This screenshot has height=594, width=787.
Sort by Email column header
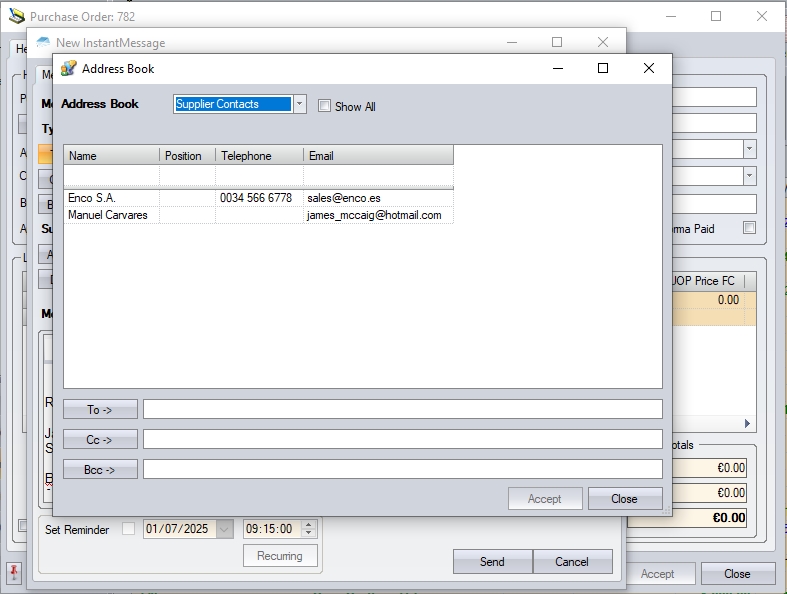(x=378, y=156)
